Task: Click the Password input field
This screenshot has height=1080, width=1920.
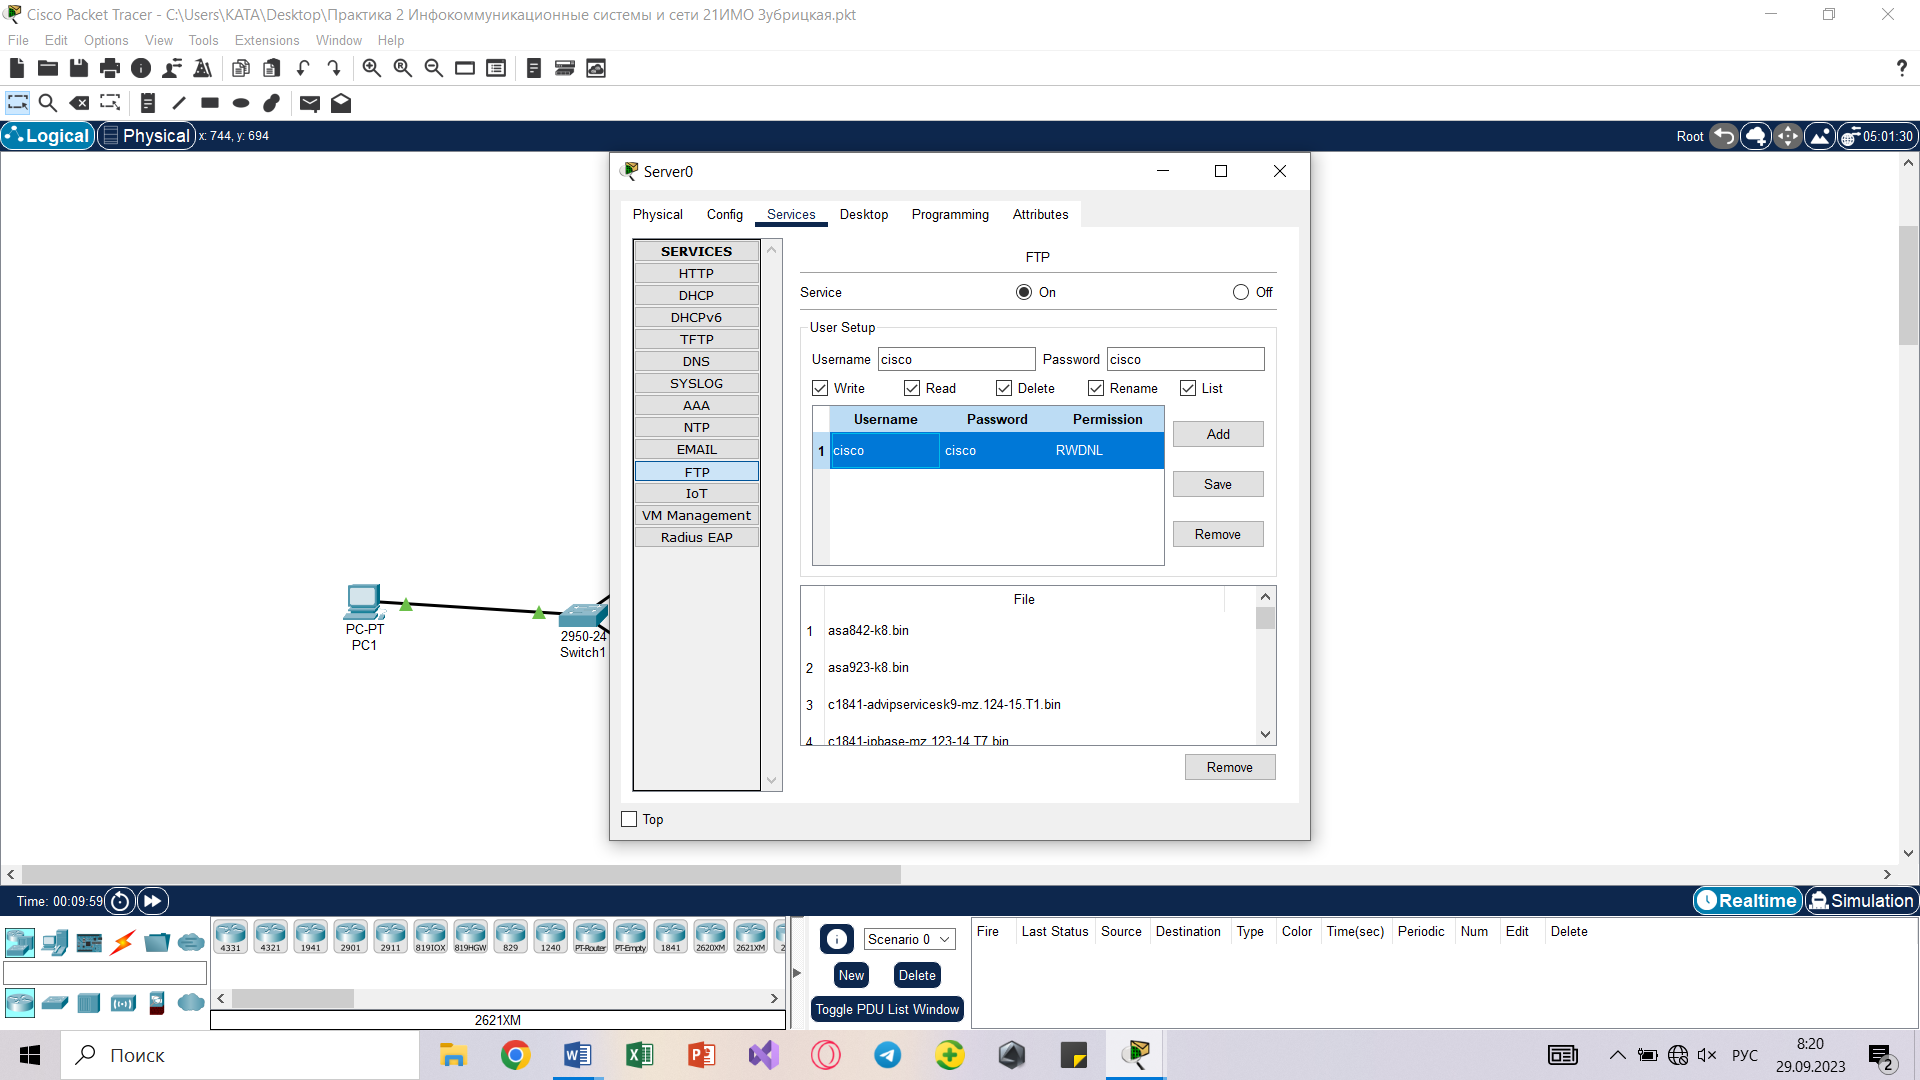Action: tap(1185, 359)
